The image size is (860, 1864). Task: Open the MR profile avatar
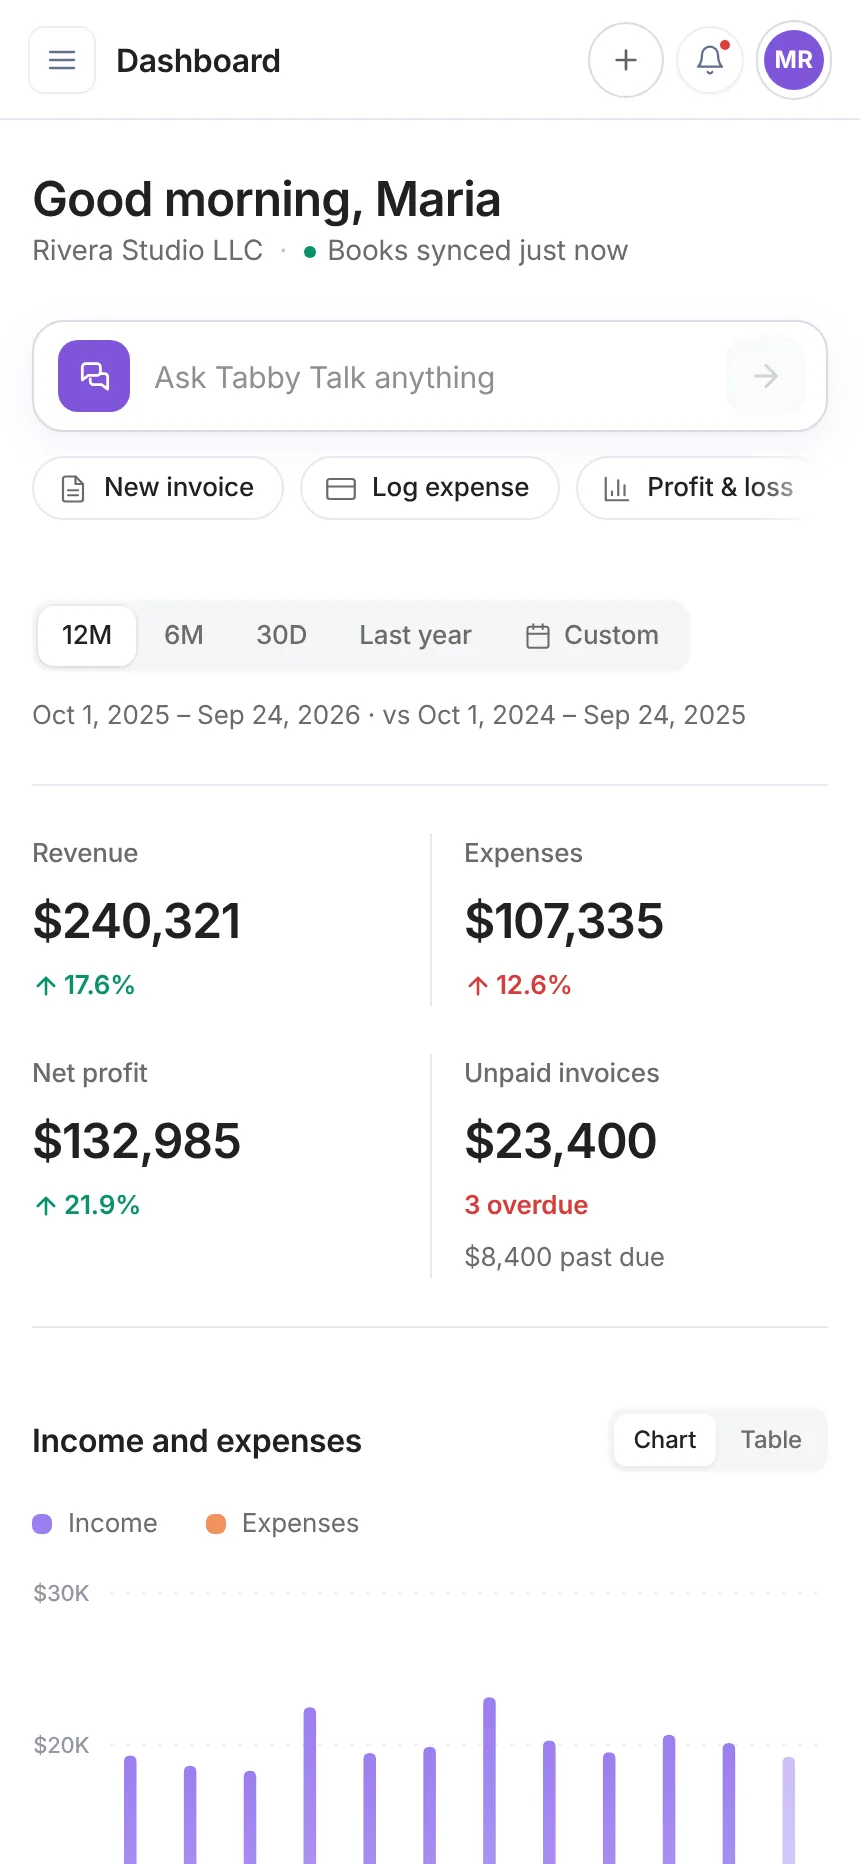[x=794, y=60]
